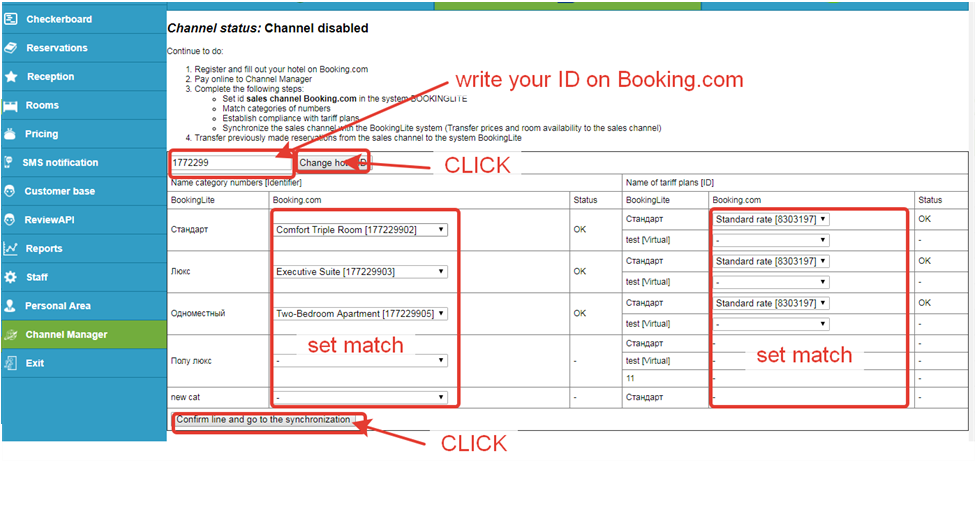Screen dimensions: 977x522
Task: Click the SMS notification icon
Action: coord(9,163)
